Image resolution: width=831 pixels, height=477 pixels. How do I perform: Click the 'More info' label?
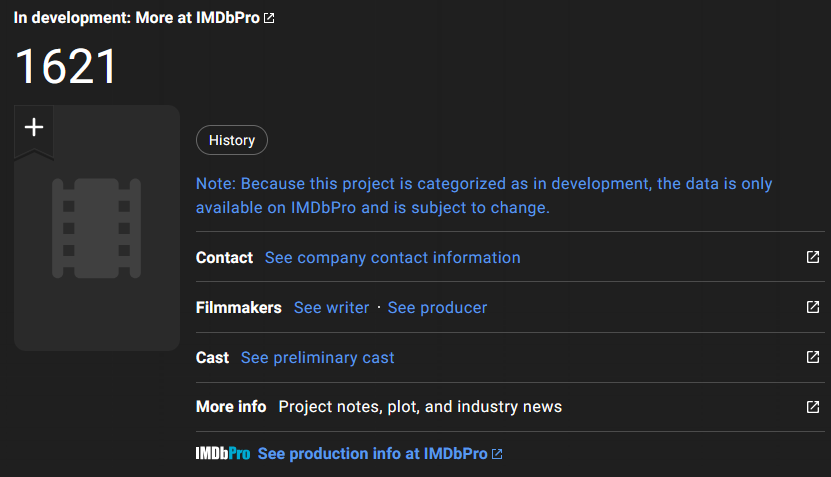231,407
